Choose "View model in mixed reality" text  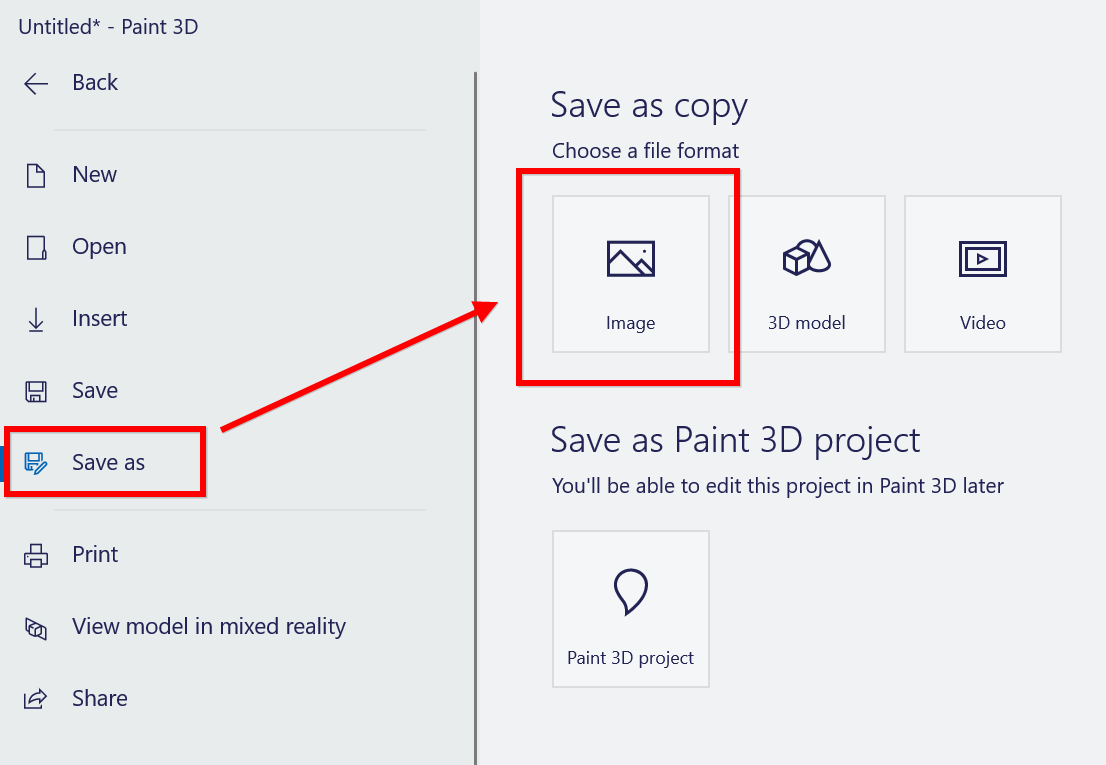point(209,627)
